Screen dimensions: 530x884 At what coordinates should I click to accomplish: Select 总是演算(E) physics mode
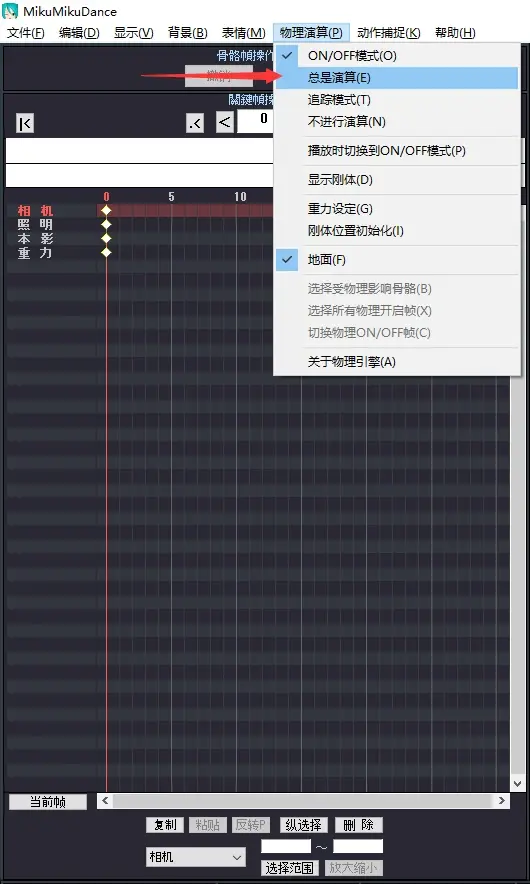click(x=397, y=78)
